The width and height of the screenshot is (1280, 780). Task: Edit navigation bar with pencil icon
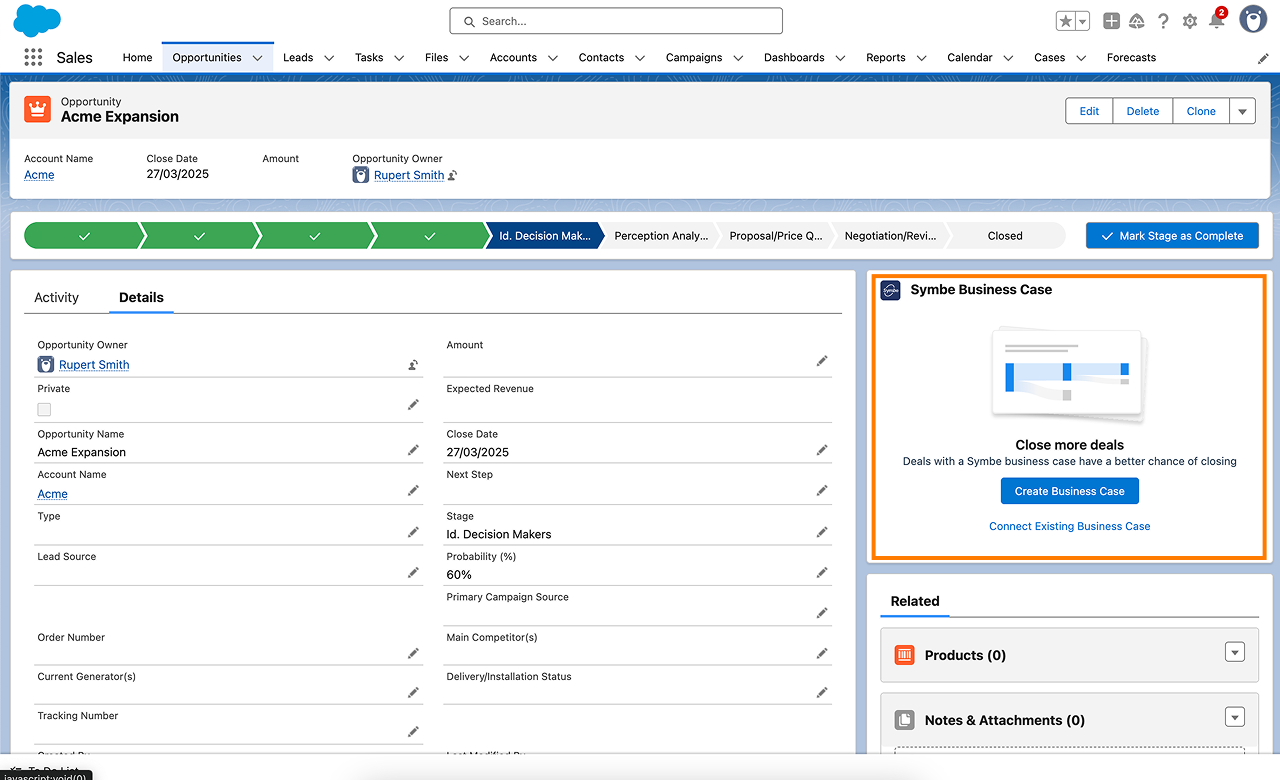[x=1263, y=58]
